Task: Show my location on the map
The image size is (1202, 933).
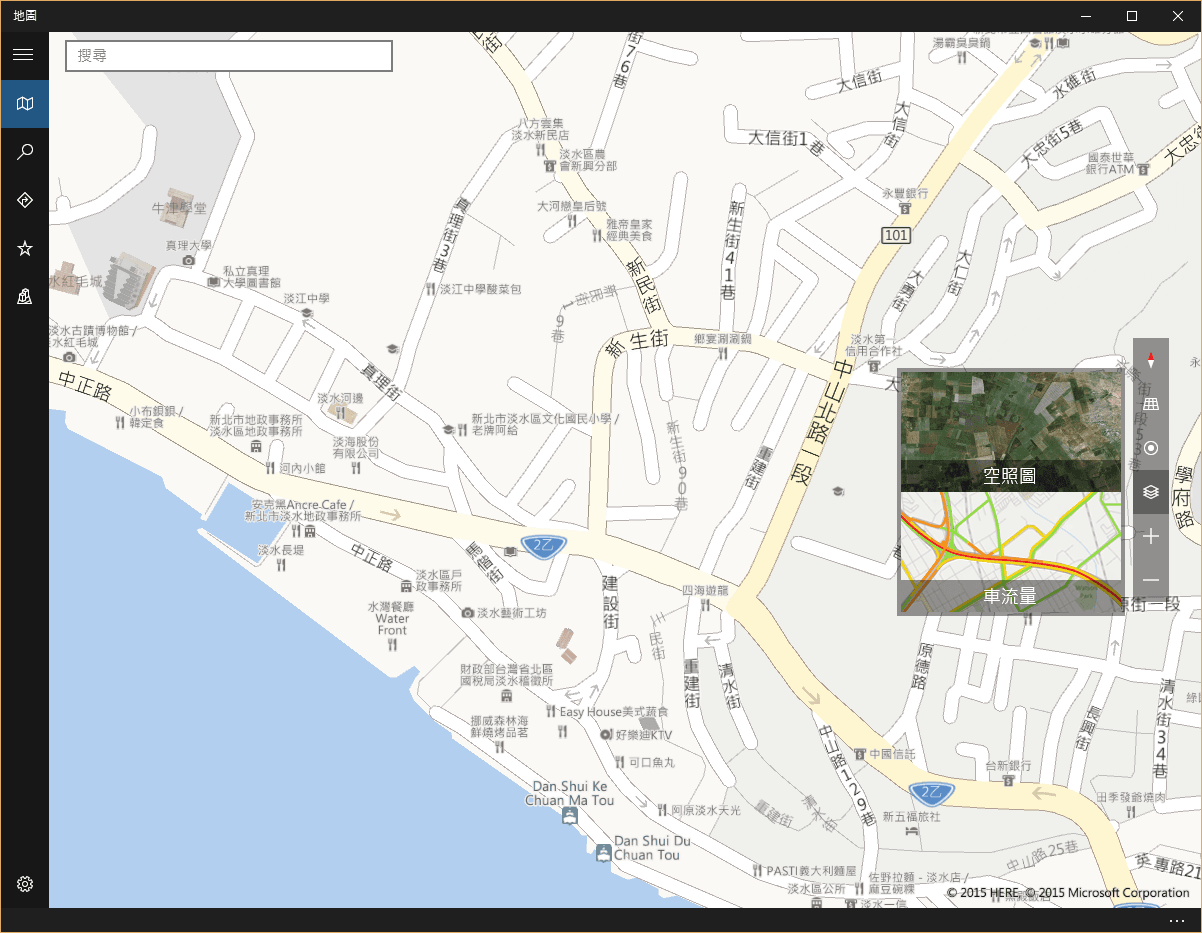Action: pyautogui.click(x=1150, y=448)
